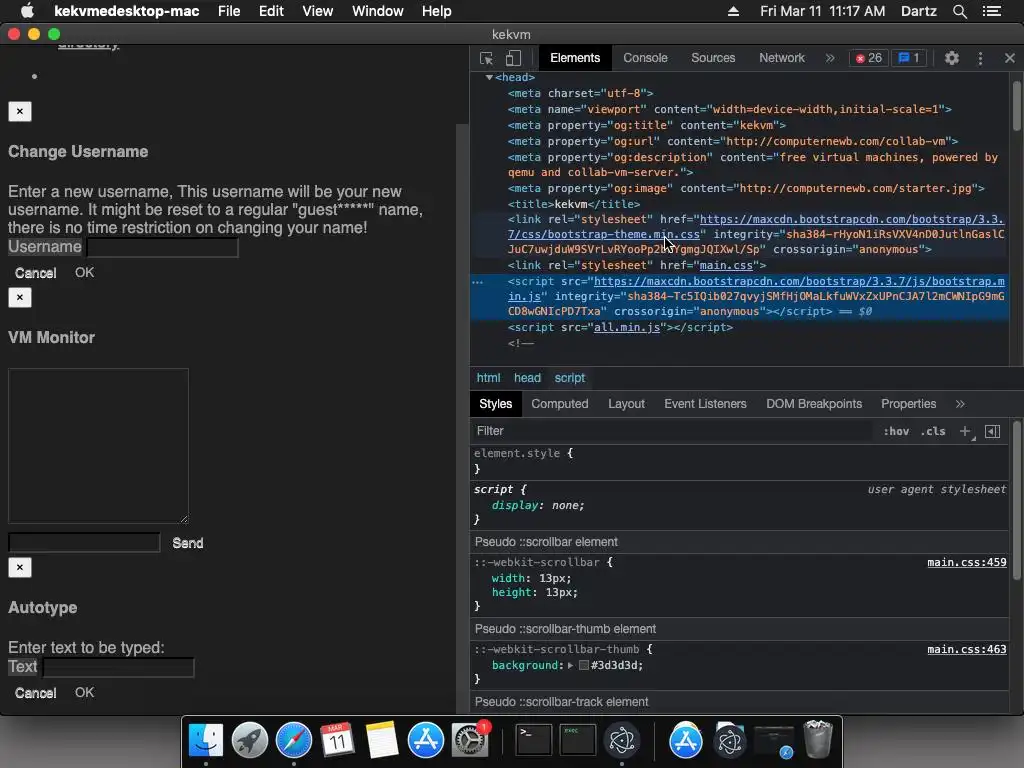Open the main.css:459 source link
The width and height of the screenshot is (1024, 768).
pos(967,562)
